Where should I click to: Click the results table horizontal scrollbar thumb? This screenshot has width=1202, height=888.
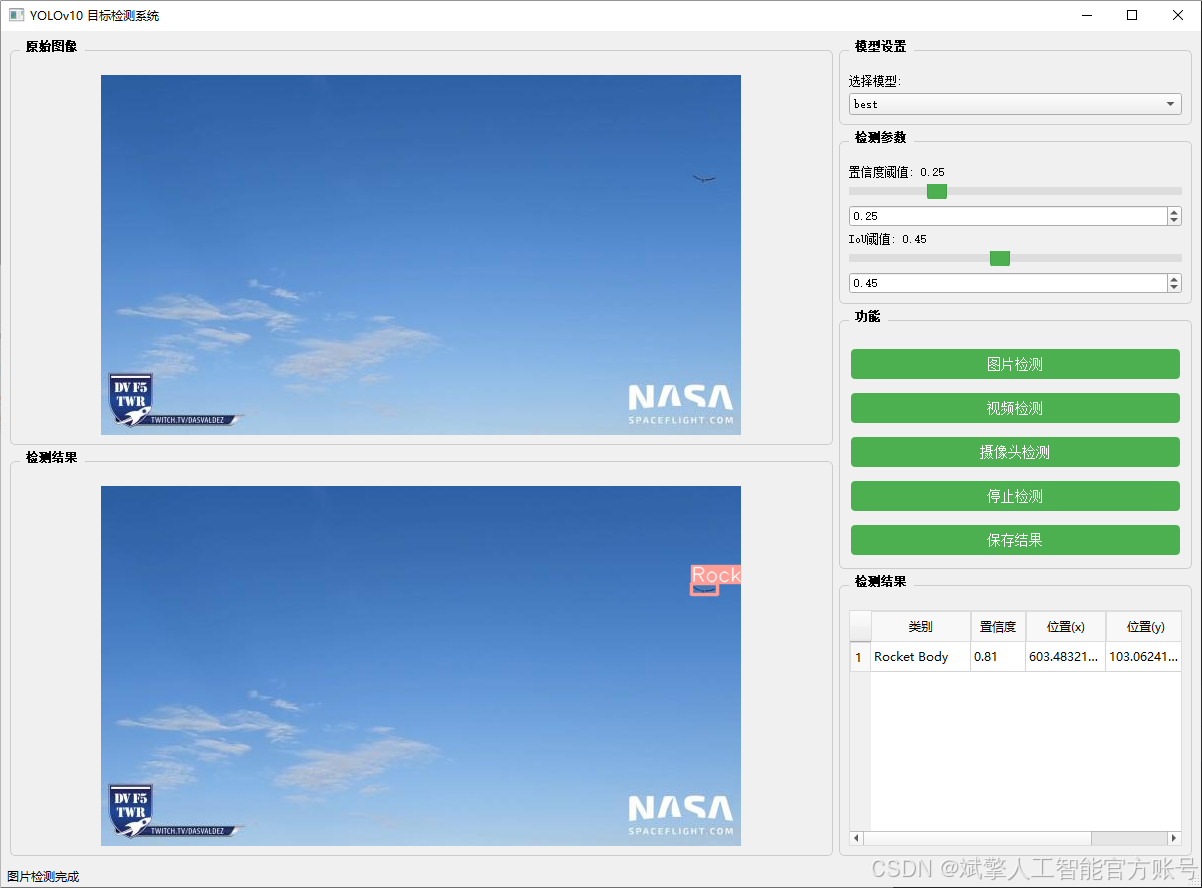[x=978, y=838]
